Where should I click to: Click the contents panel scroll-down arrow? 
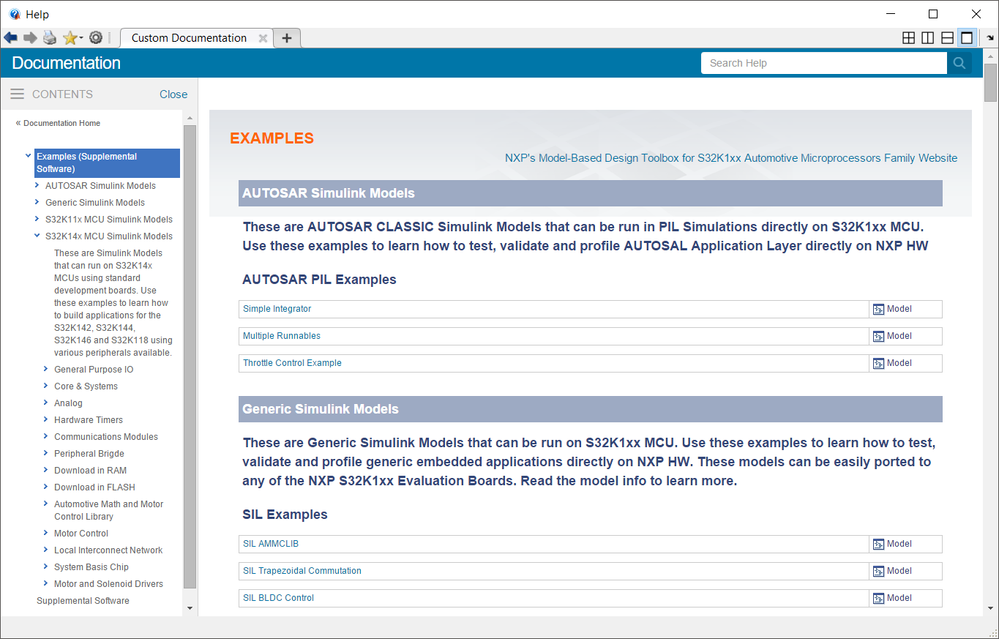click(x=189, y=608)
